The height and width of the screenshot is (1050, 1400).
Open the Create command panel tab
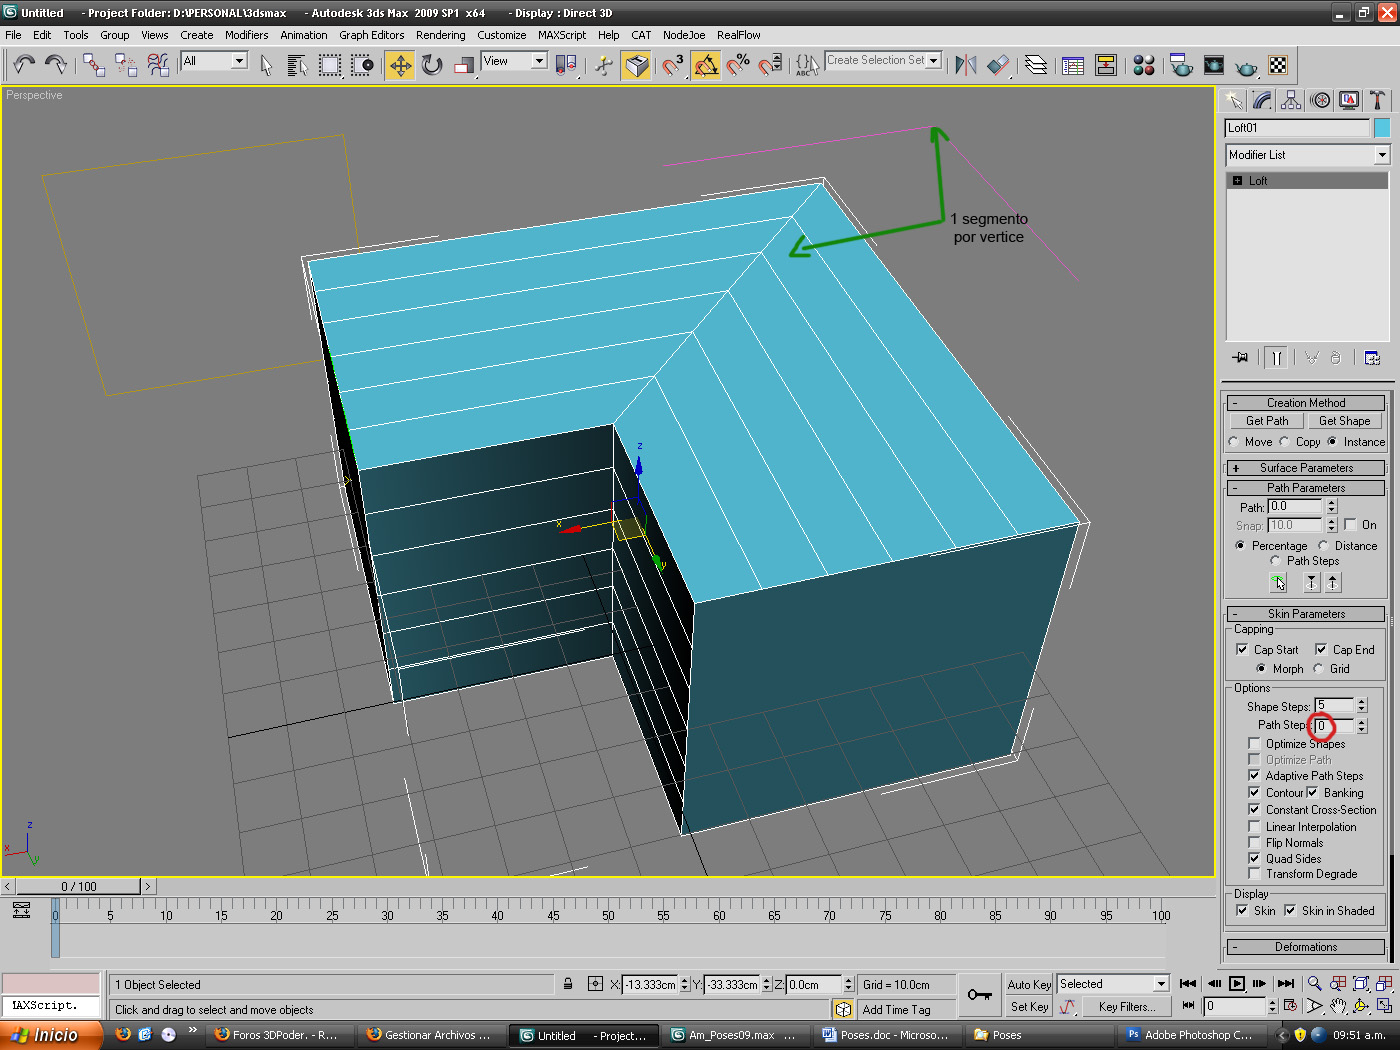click(x=1233, y=100)
